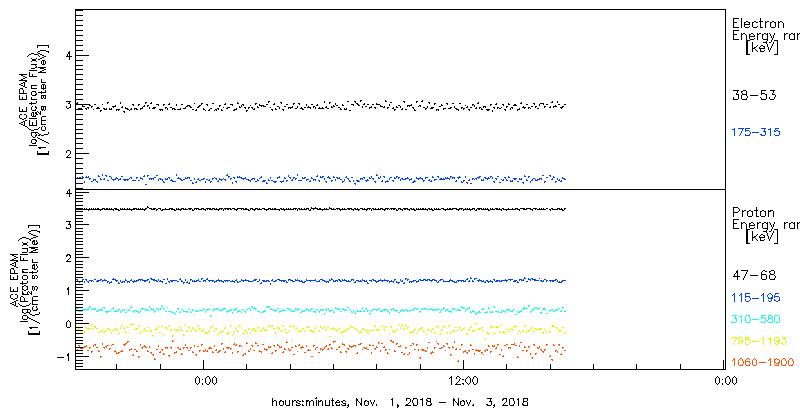Click the [keV] unit label under Electron
Image resolution: width=800 pixels, height=410 pixels.
[x=761, y=48]
